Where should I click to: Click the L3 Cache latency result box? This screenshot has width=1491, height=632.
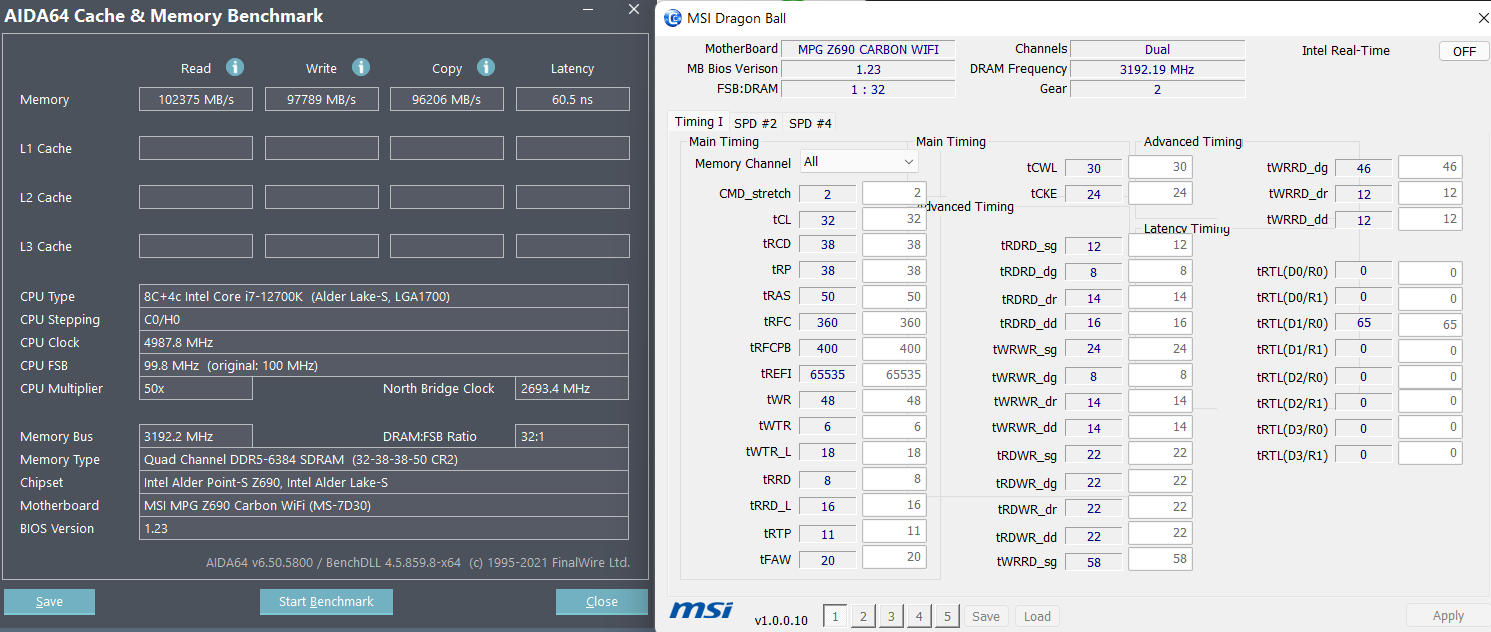[x=573, y=246]
